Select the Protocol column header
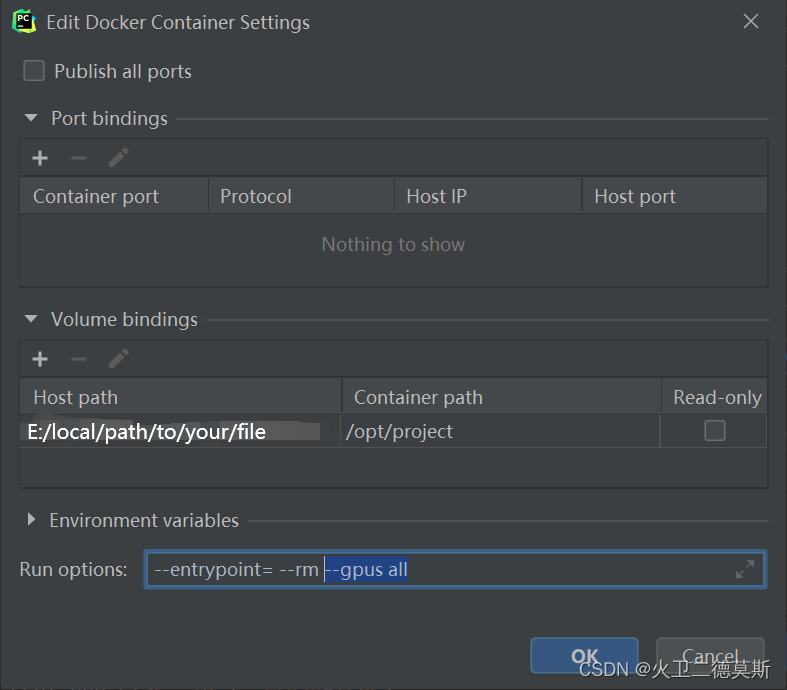Screen dimensions: 787x690 pos(302,196)
